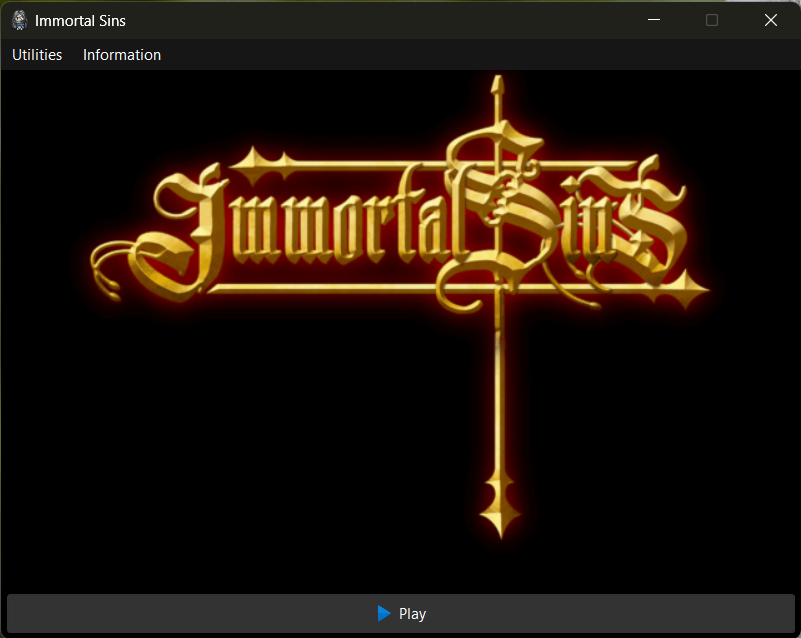The width and height of the screenshot is (801, 638).
Task: Click the golden Immortal Sins logo banner
Action: (x=350, y=225)
